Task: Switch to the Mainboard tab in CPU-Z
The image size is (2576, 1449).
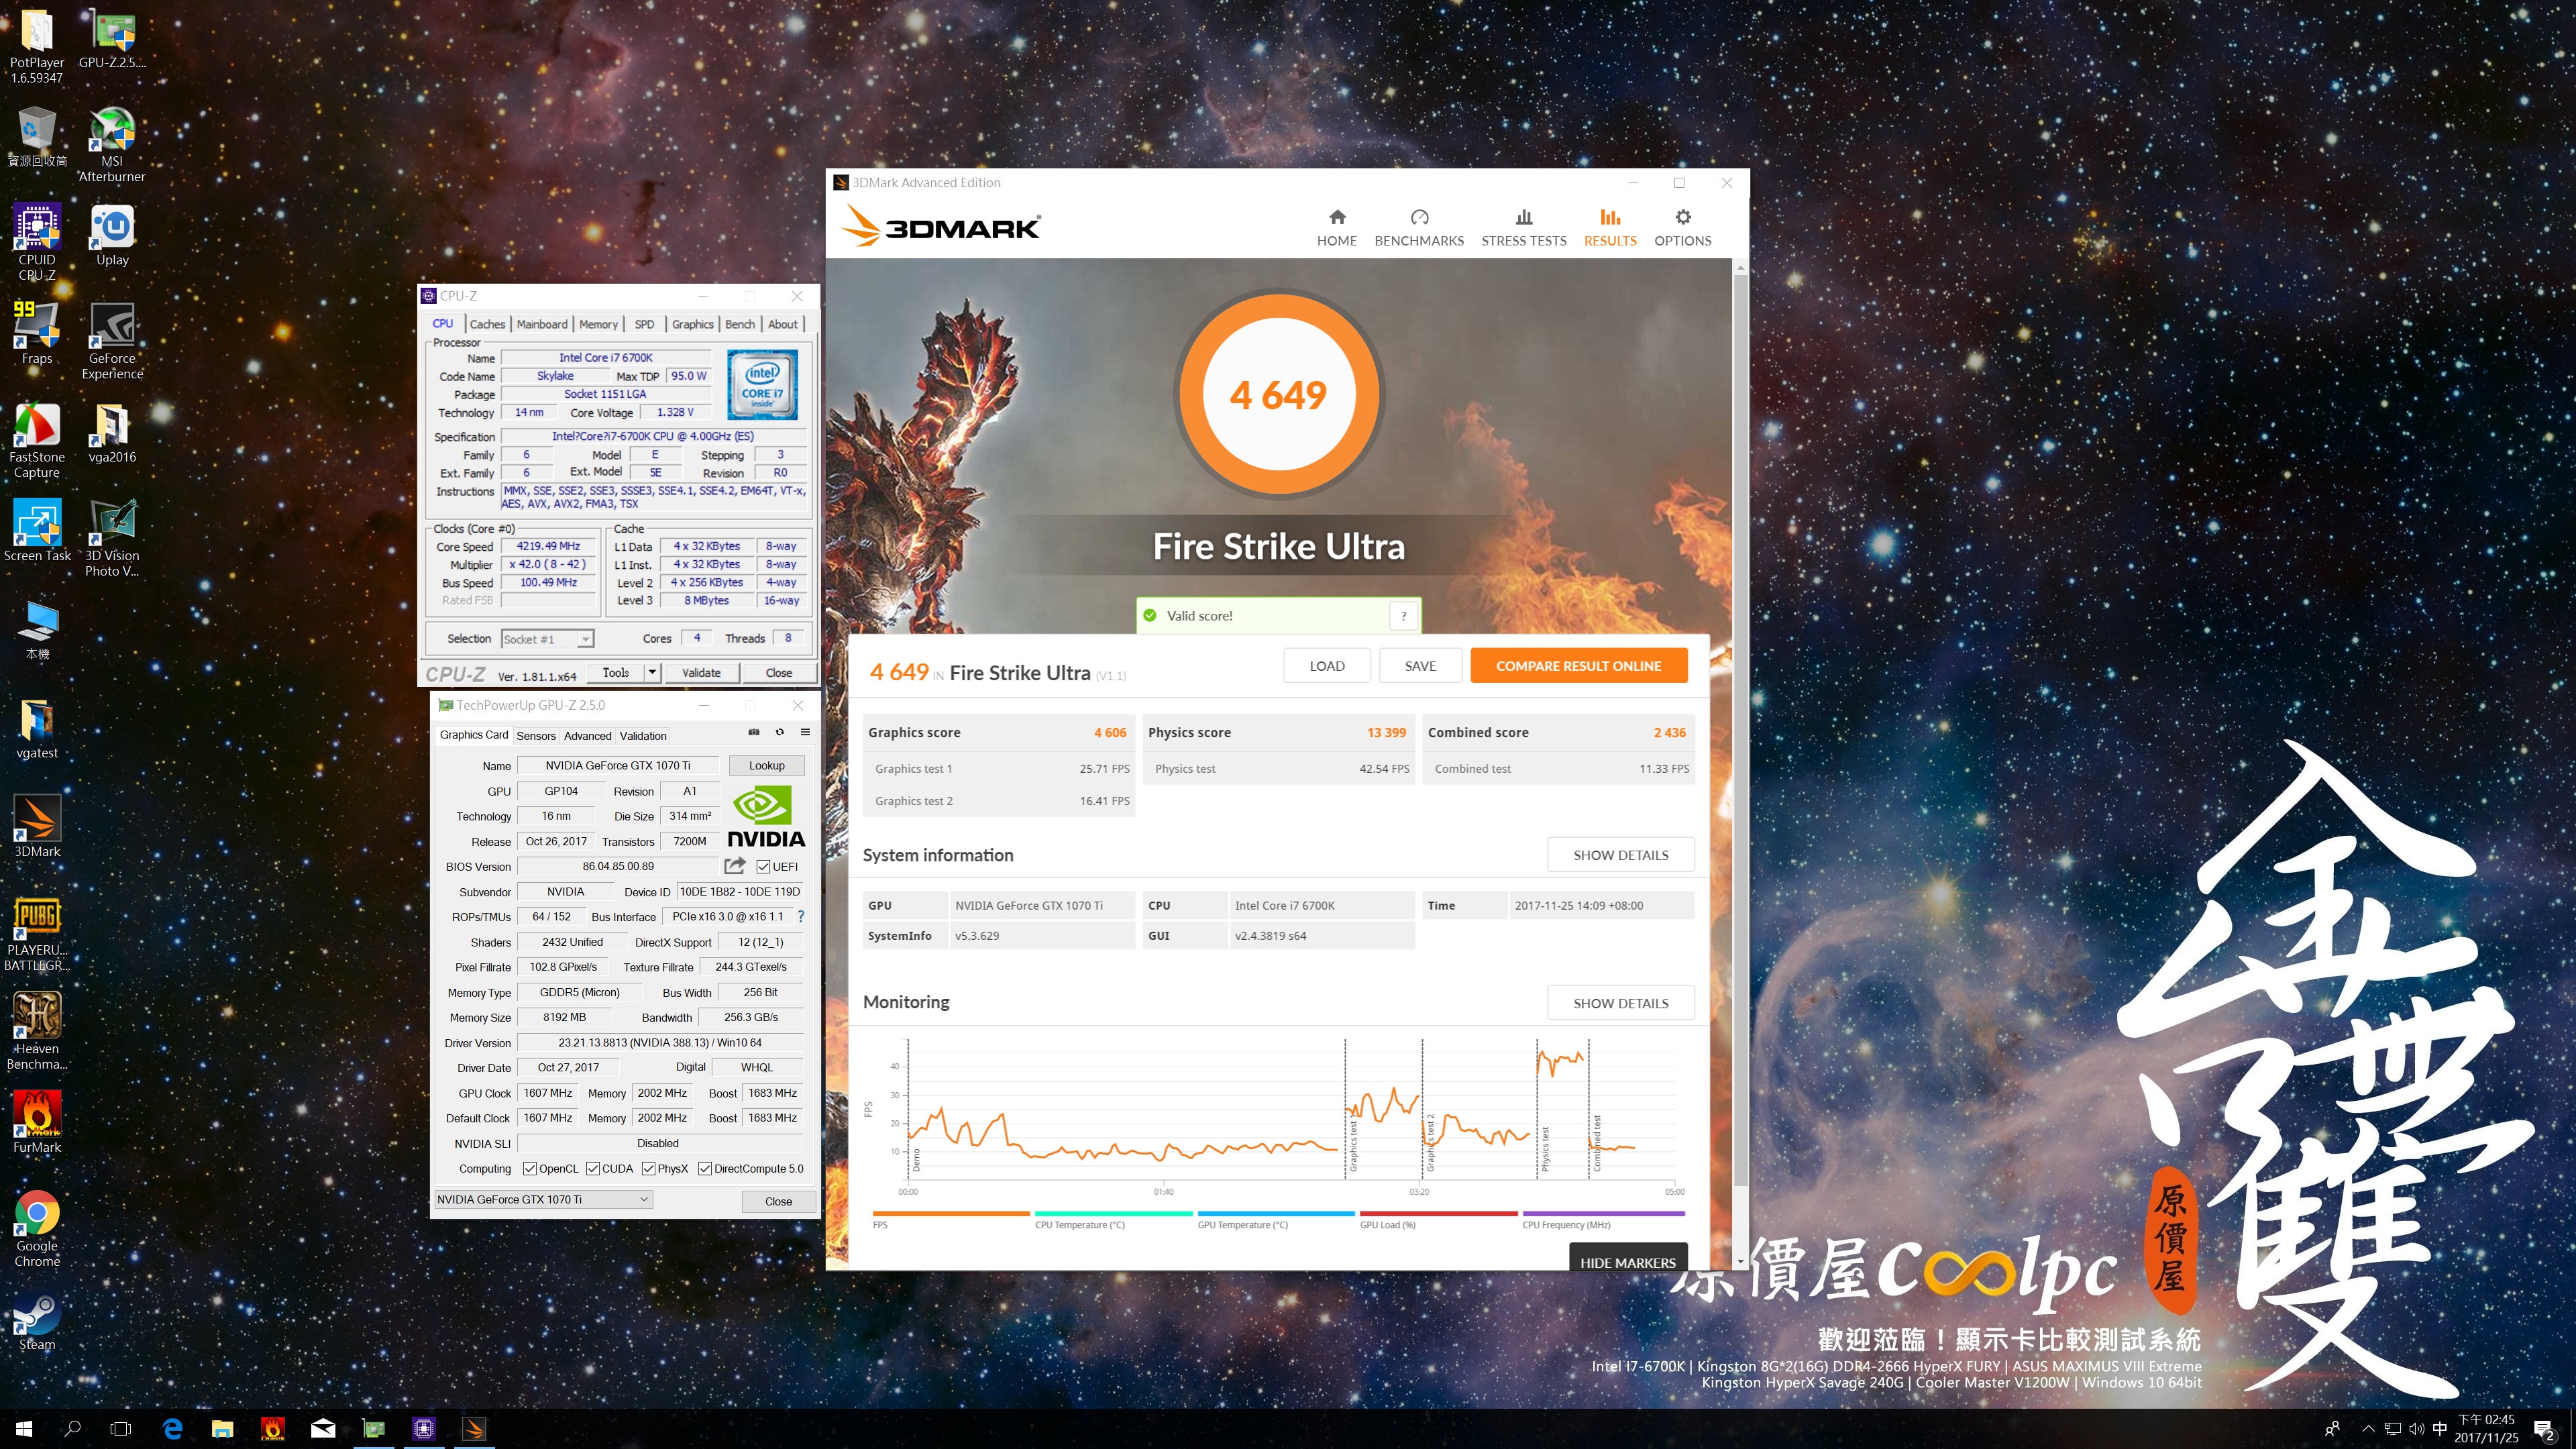Action: (x=542, y=324)
